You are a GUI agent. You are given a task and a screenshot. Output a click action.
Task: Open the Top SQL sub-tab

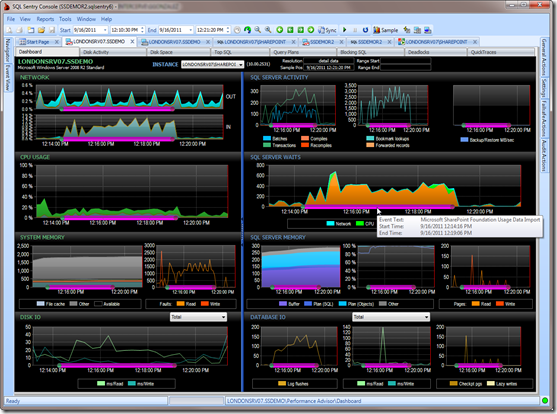[240, 52]
